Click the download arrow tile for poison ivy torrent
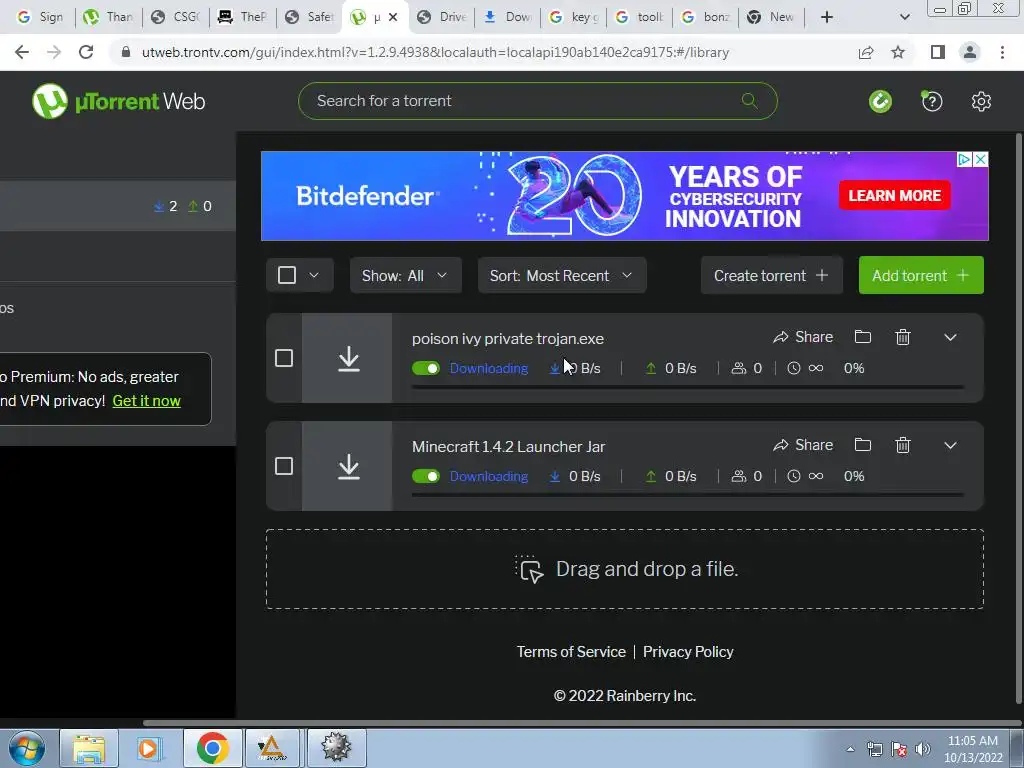Viewport: 1024px width, 768px height. (x=347, y=358)
